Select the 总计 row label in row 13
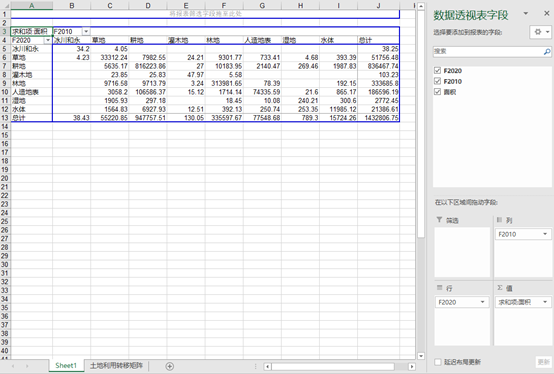The width and height of the screenshot is (554, 374). (31, 118)
